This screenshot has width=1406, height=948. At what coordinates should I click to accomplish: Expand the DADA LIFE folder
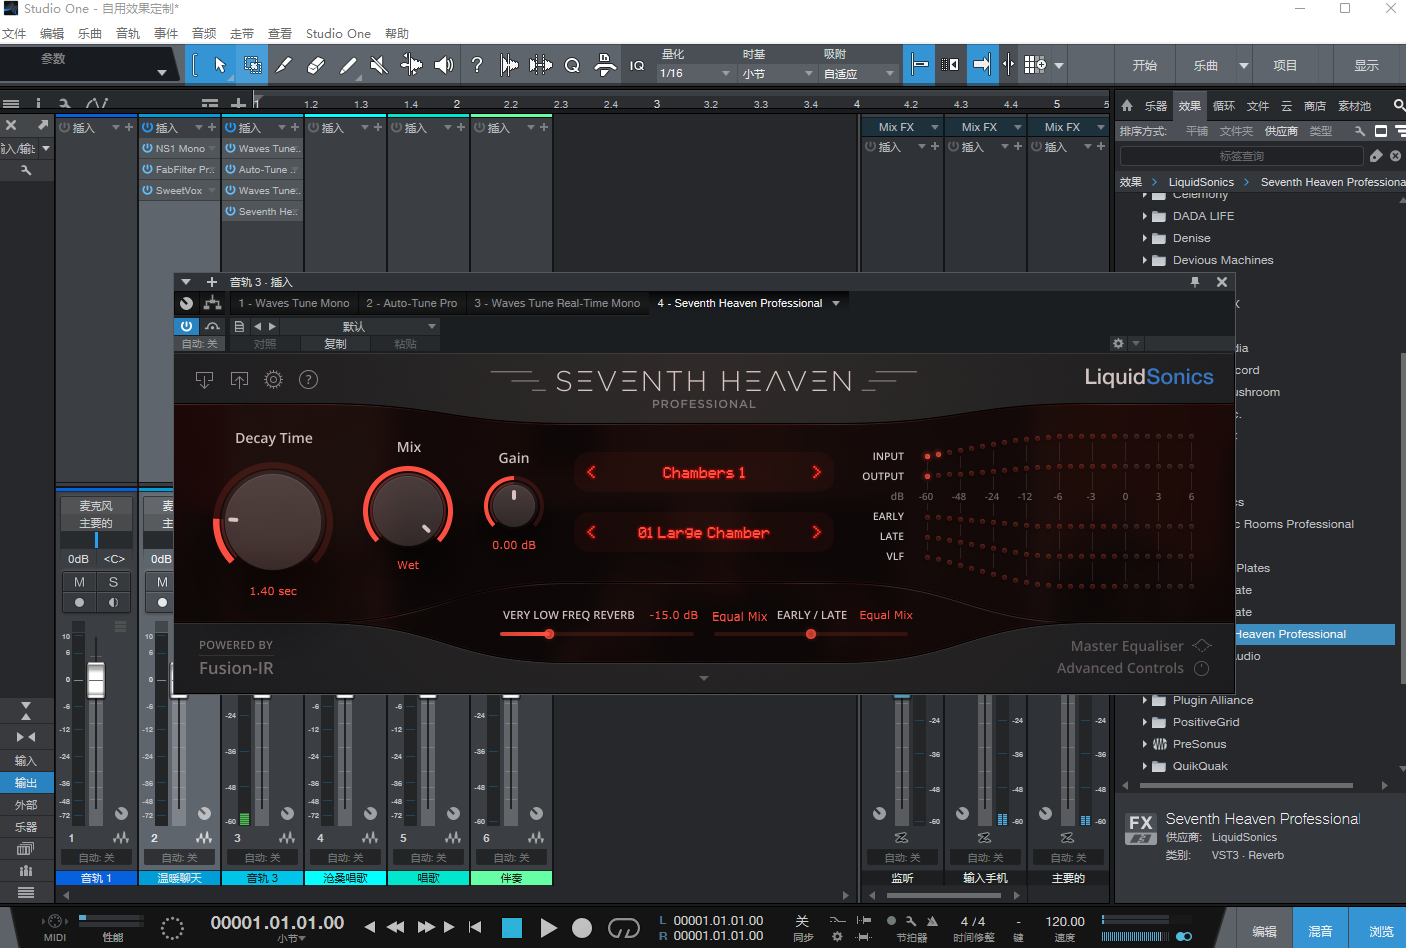tap(1145, 216)
